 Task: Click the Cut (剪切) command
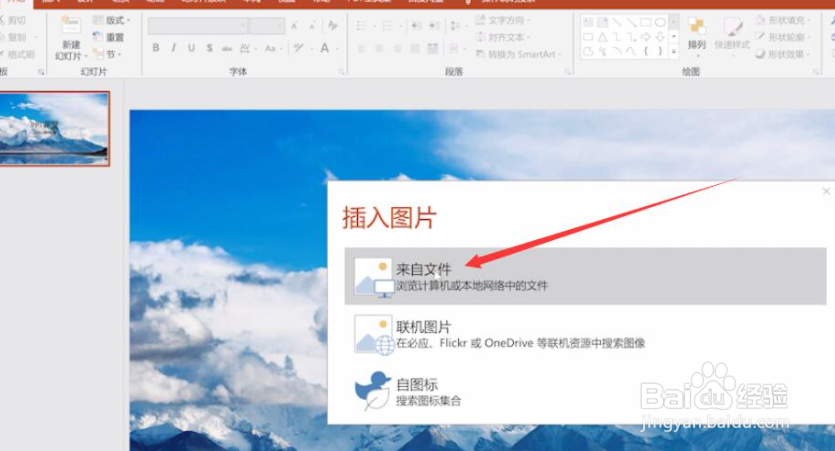13,20
